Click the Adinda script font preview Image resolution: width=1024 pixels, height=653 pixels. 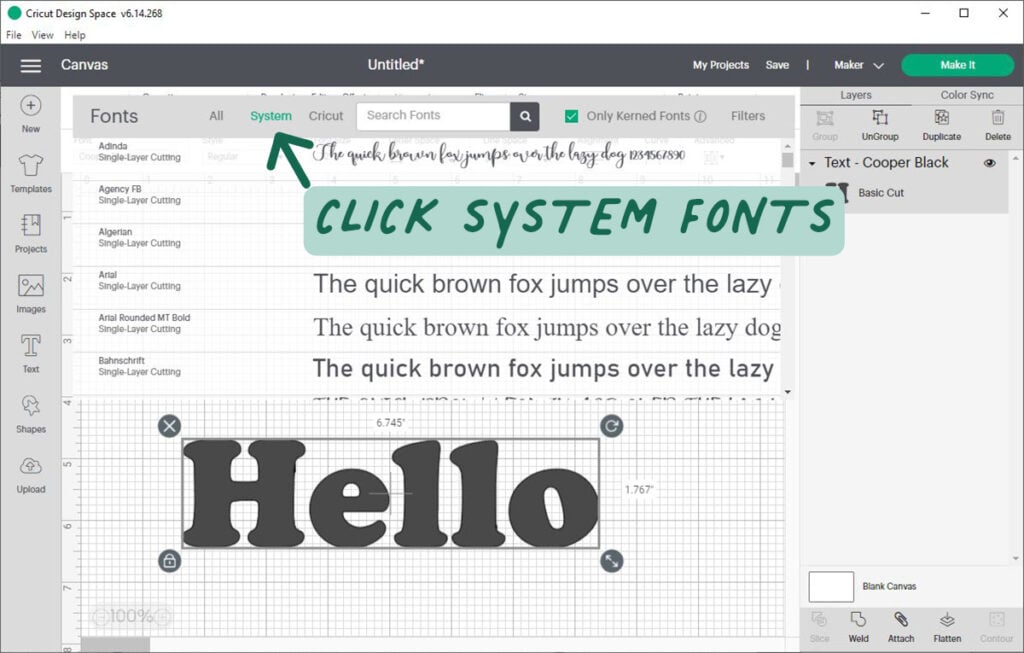pos(499,154)
